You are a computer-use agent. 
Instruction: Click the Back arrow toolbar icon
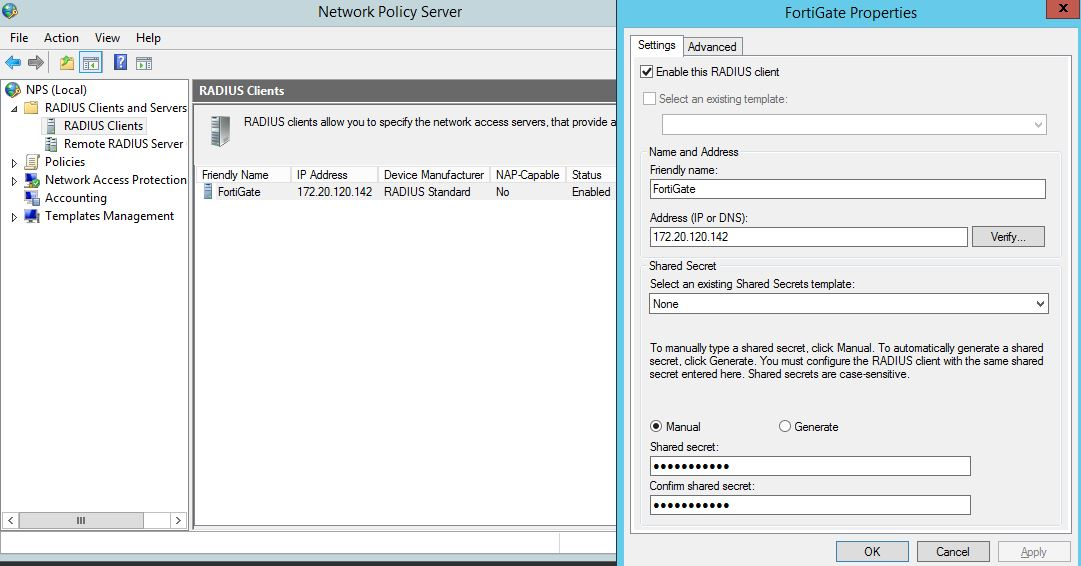tap(13, 63)
